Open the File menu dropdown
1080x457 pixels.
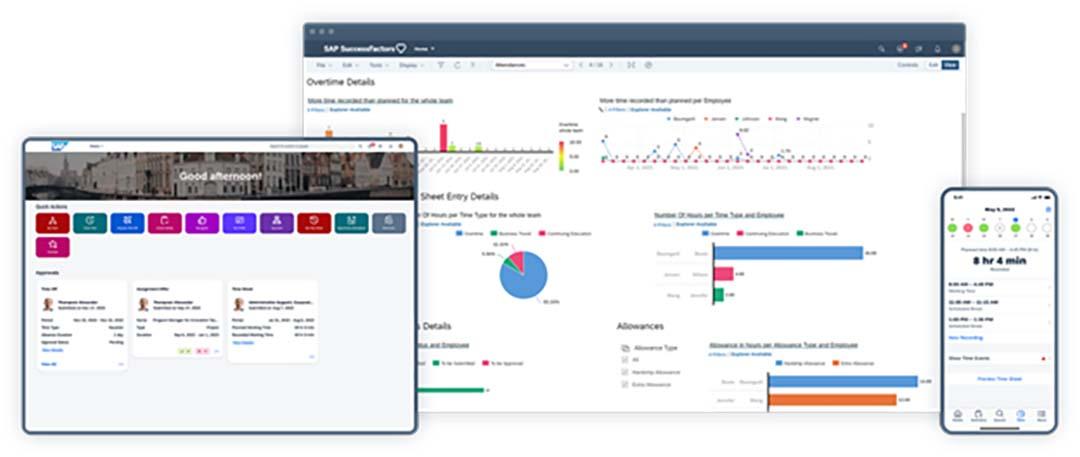coord(324,65)
